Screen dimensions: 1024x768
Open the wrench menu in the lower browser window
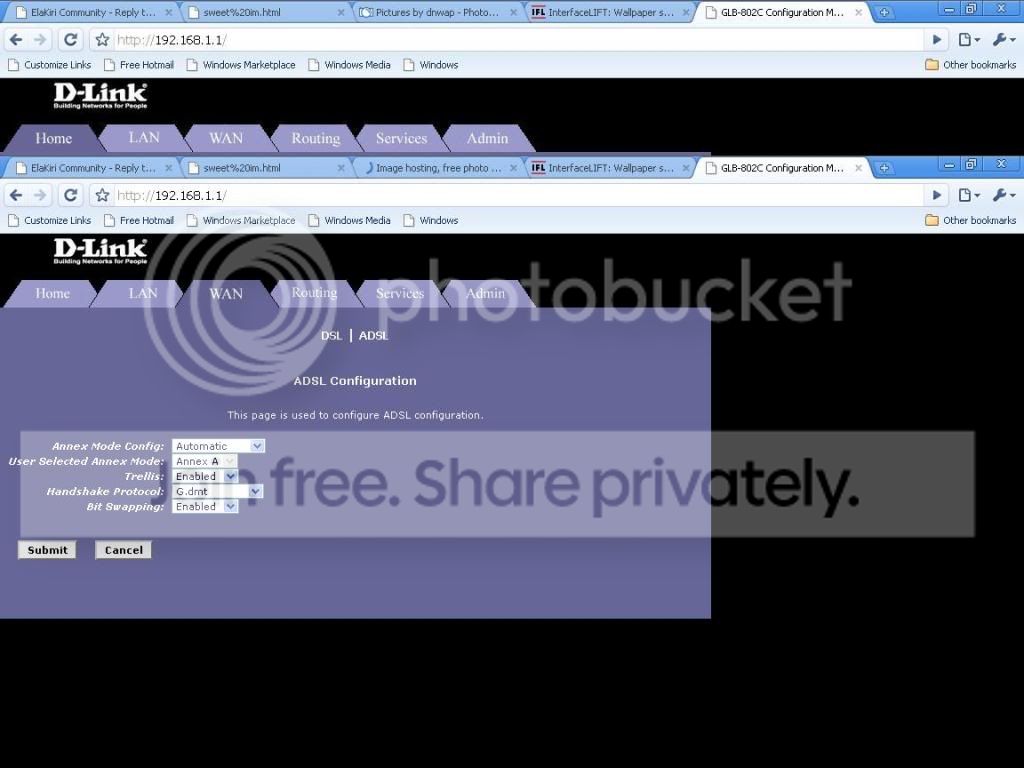[1004, 195]
